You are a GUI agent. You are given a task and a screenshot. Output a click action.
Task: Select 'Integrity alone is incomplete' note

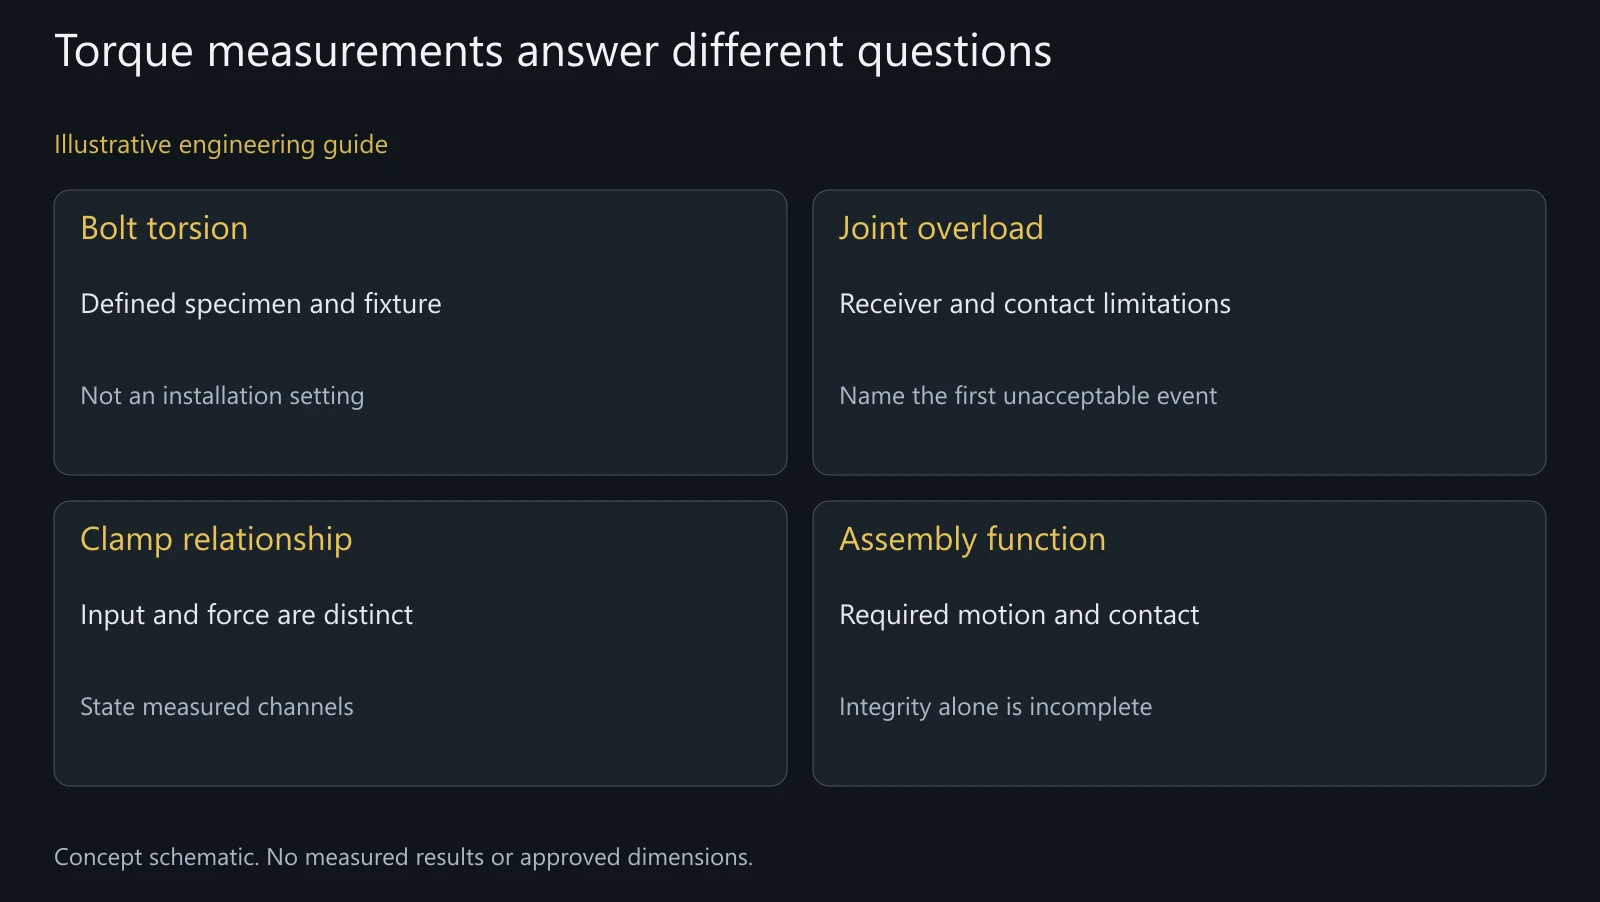[x=996, y=707]
